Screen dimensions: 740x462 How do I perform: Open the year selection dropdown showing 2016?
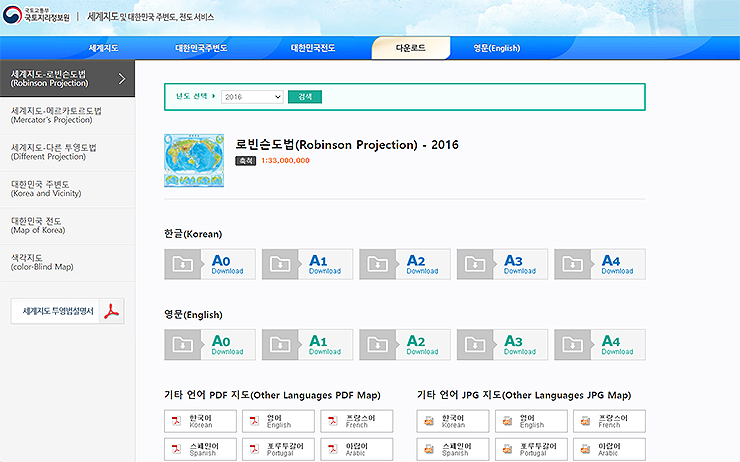pyautogui.click(x=252, y=97)
